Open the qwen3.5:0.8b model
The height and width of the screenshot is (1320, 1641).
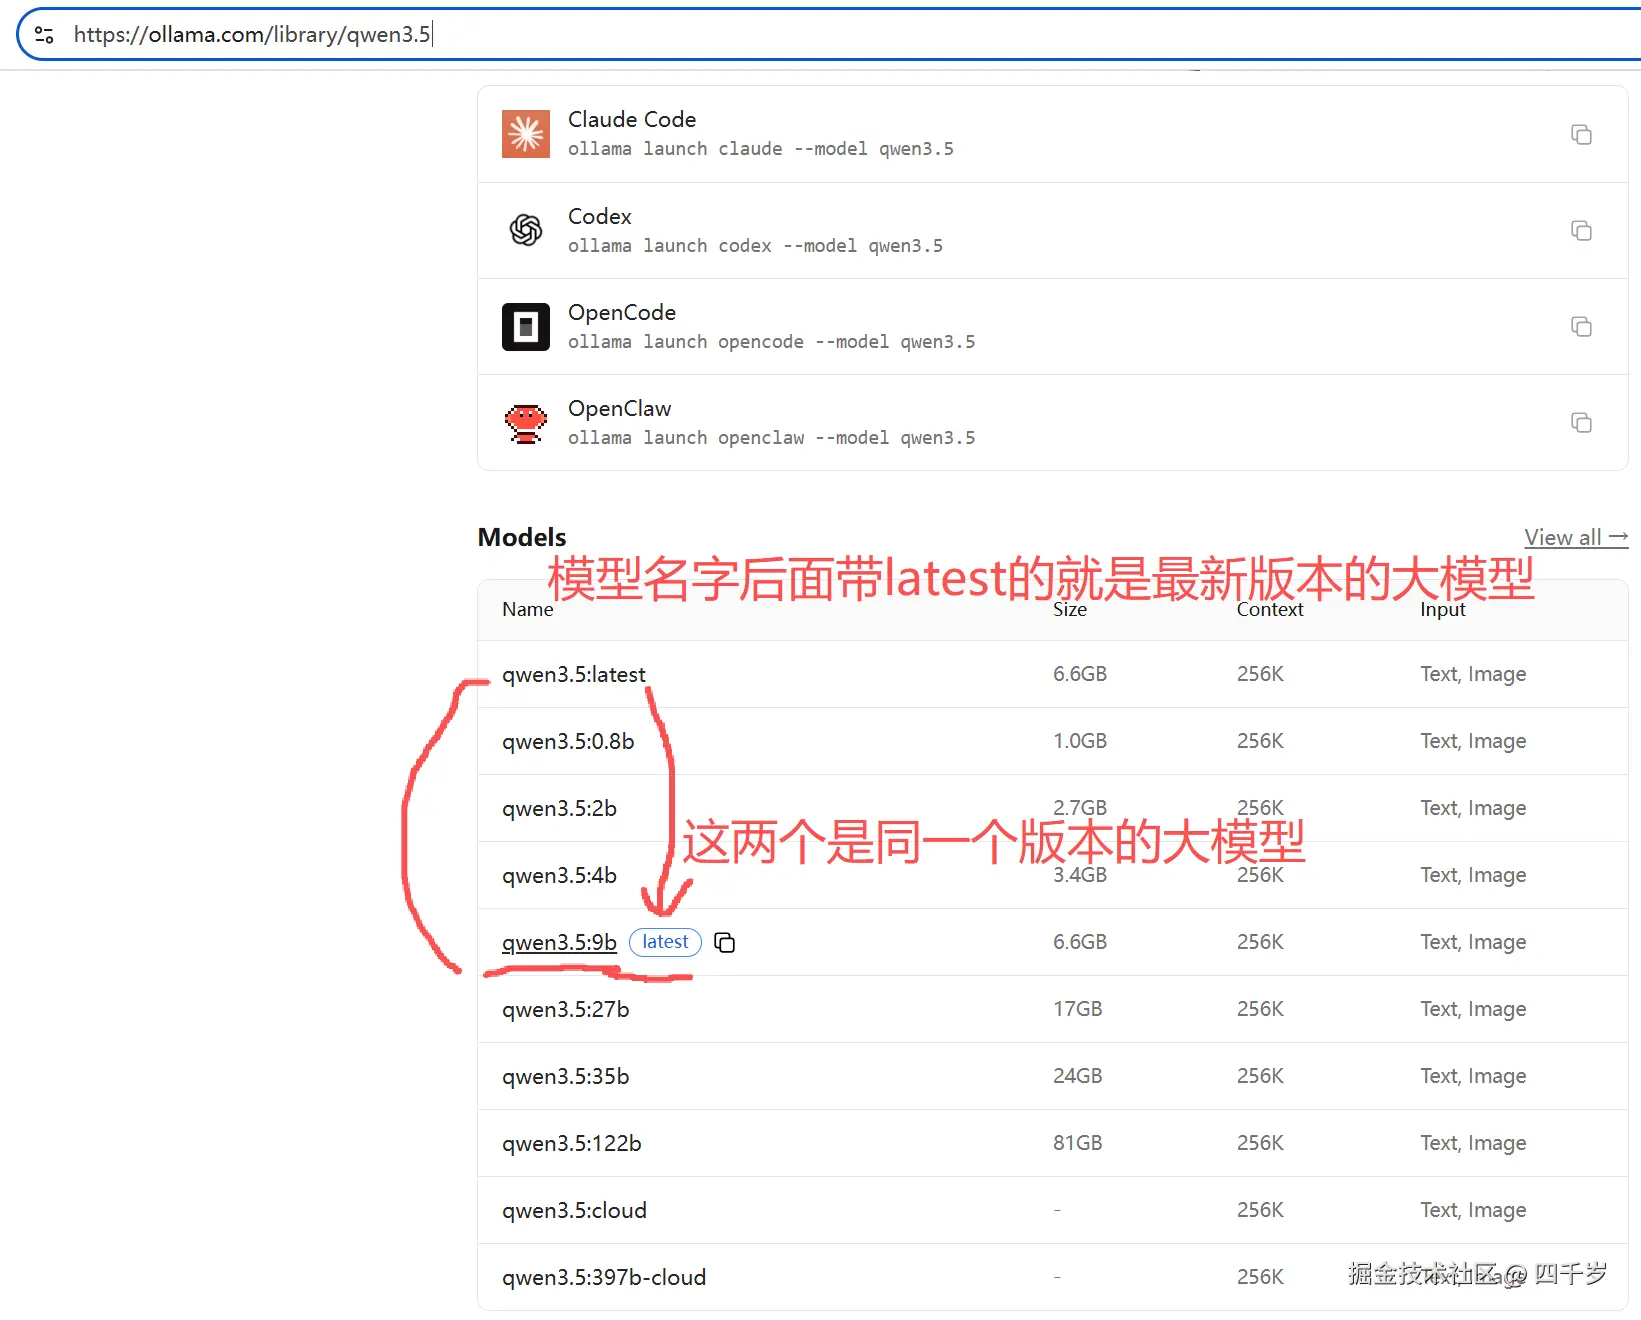(x=568, y=741)
